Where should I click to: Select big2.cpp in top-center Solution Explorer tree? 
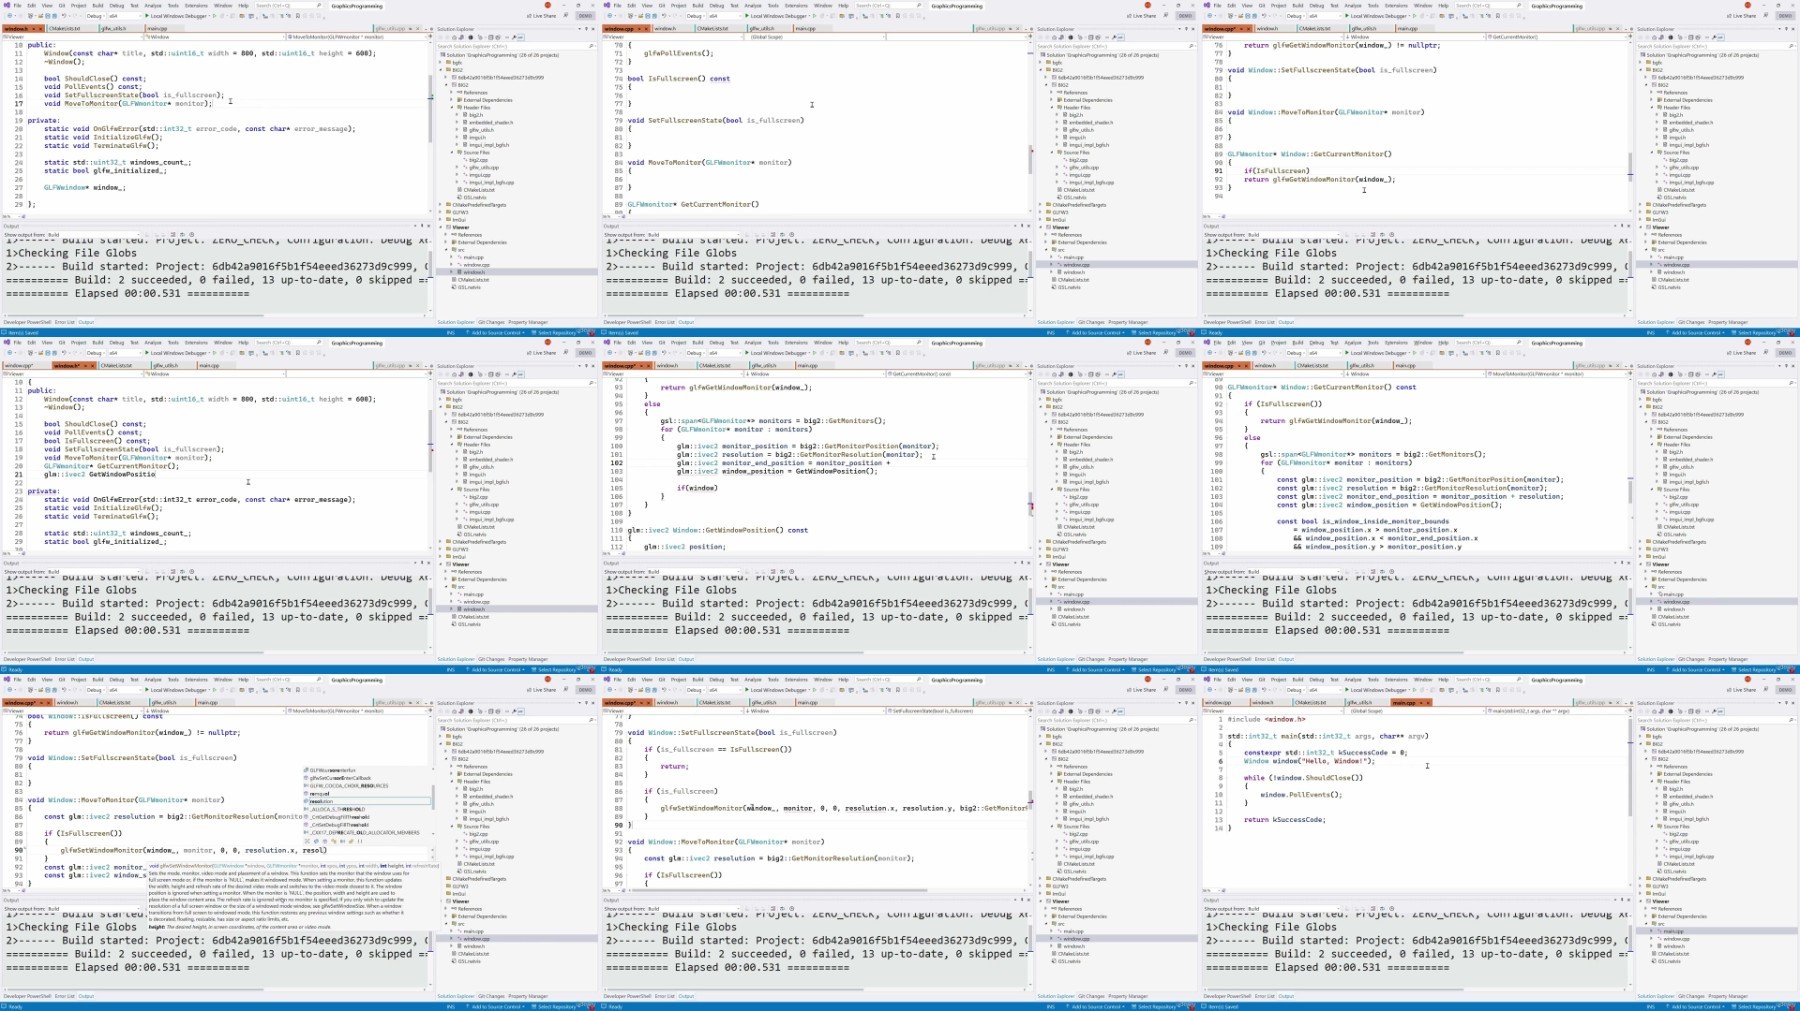click(x=1078, y=160)
